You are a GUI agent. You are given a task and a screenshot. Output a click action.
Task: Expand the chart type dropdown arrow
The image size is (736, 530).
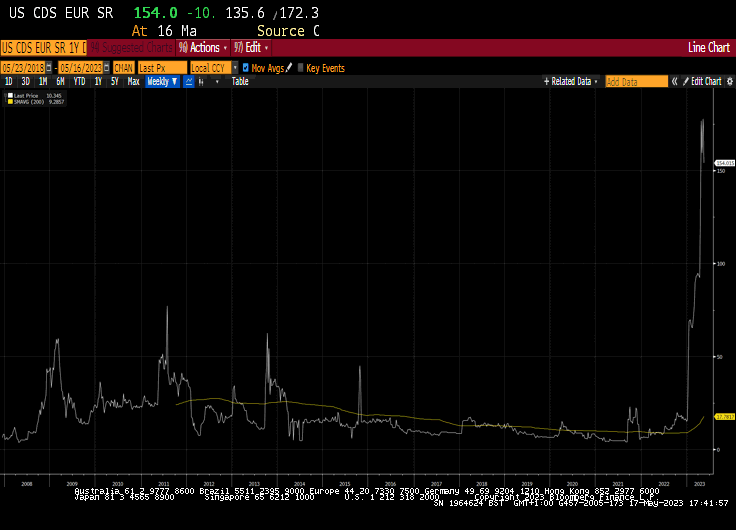pyautogui.click(x=217, y=82)
